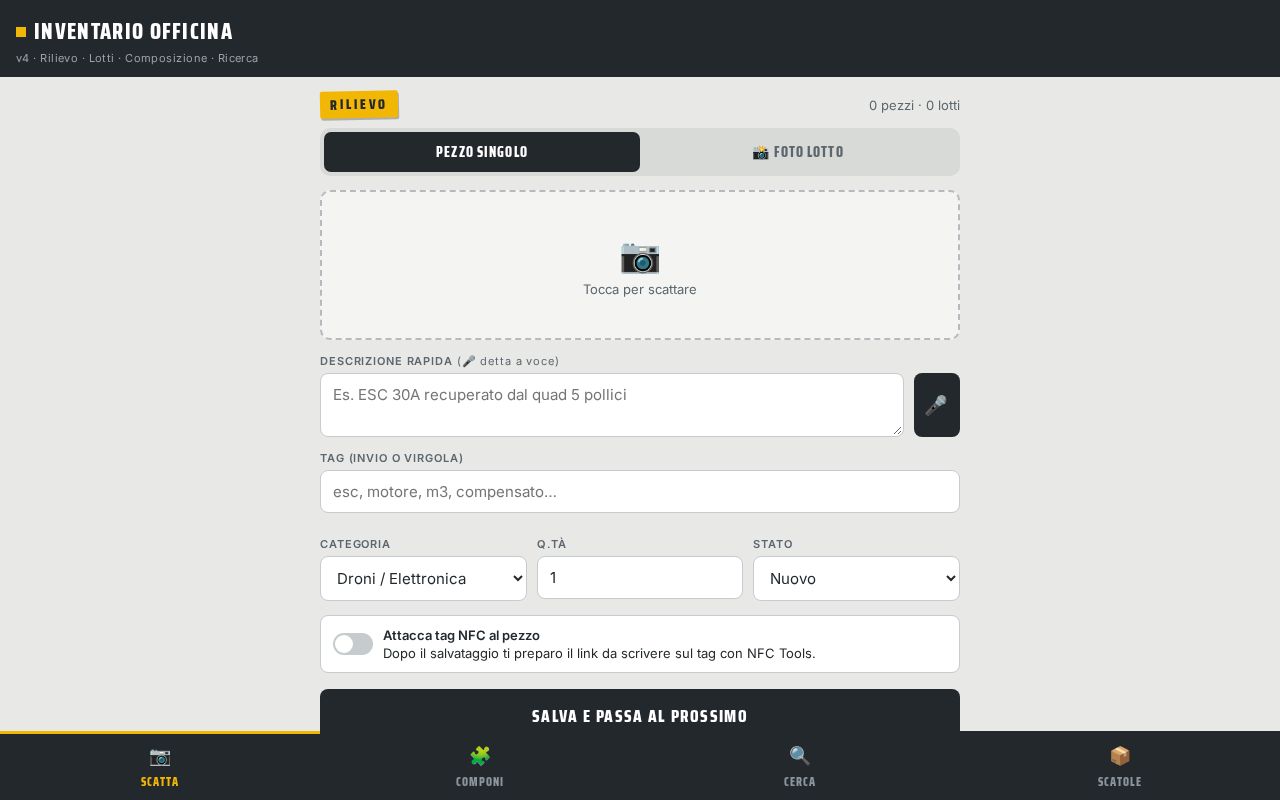
Task: Open the Cerca search tab
Action: click(x=800, y=767)
